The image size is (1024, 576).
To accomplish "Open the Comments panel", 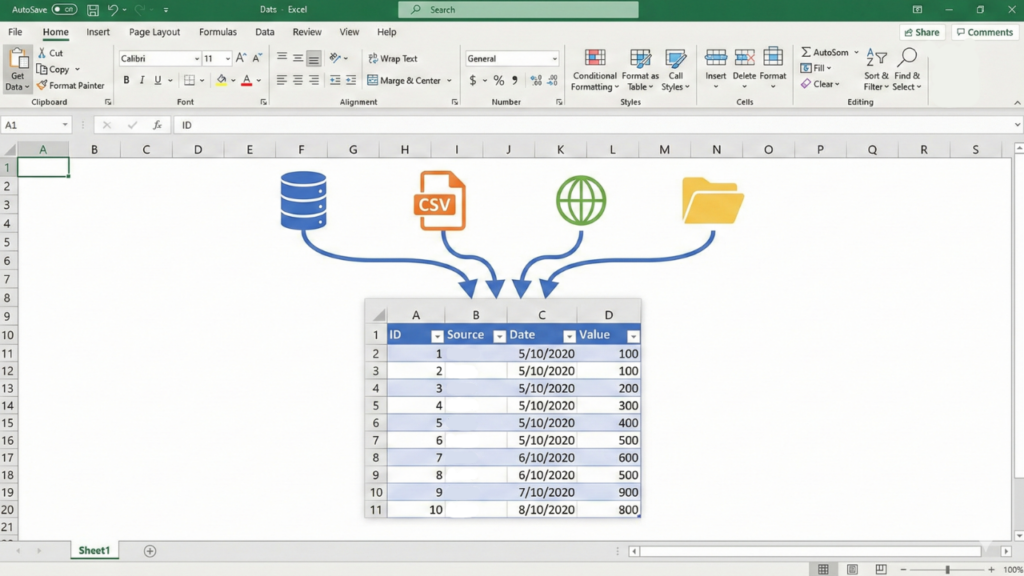I will (x=985, y=31).
